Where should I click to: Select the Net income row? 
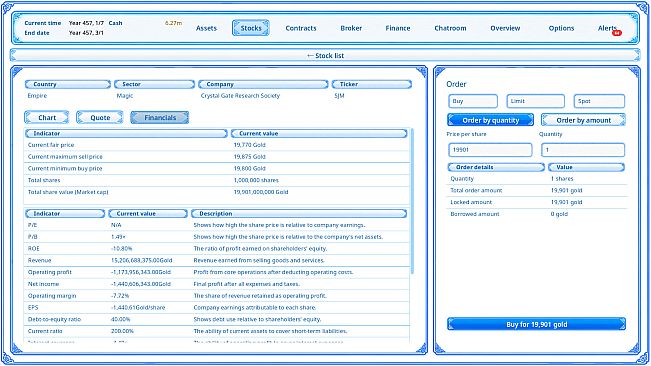(217, 284)
